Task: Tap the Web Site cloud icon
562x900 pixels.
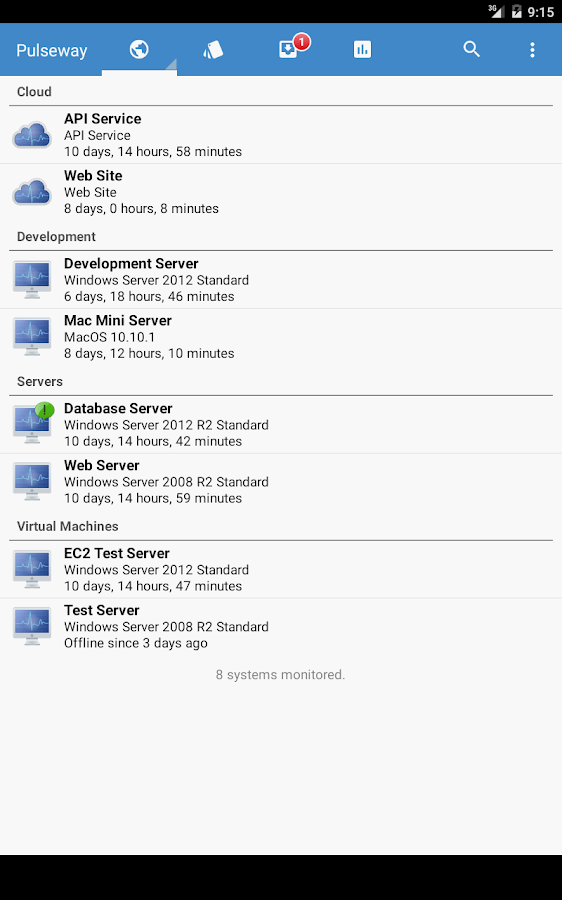Action: [x=32, y=192]
